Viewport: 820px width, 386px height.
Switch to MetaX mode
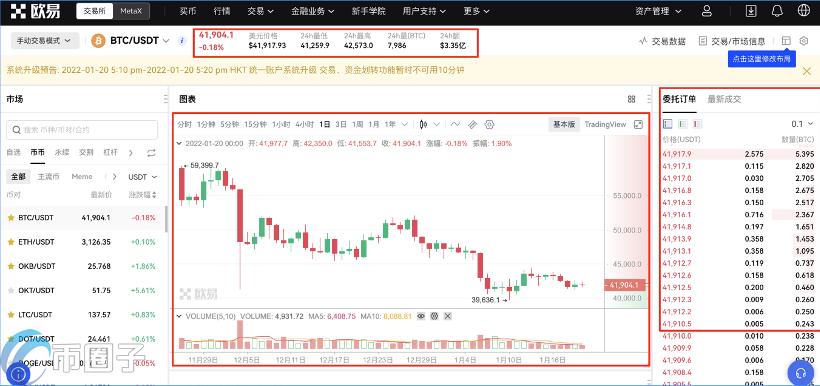click(131, 11)
